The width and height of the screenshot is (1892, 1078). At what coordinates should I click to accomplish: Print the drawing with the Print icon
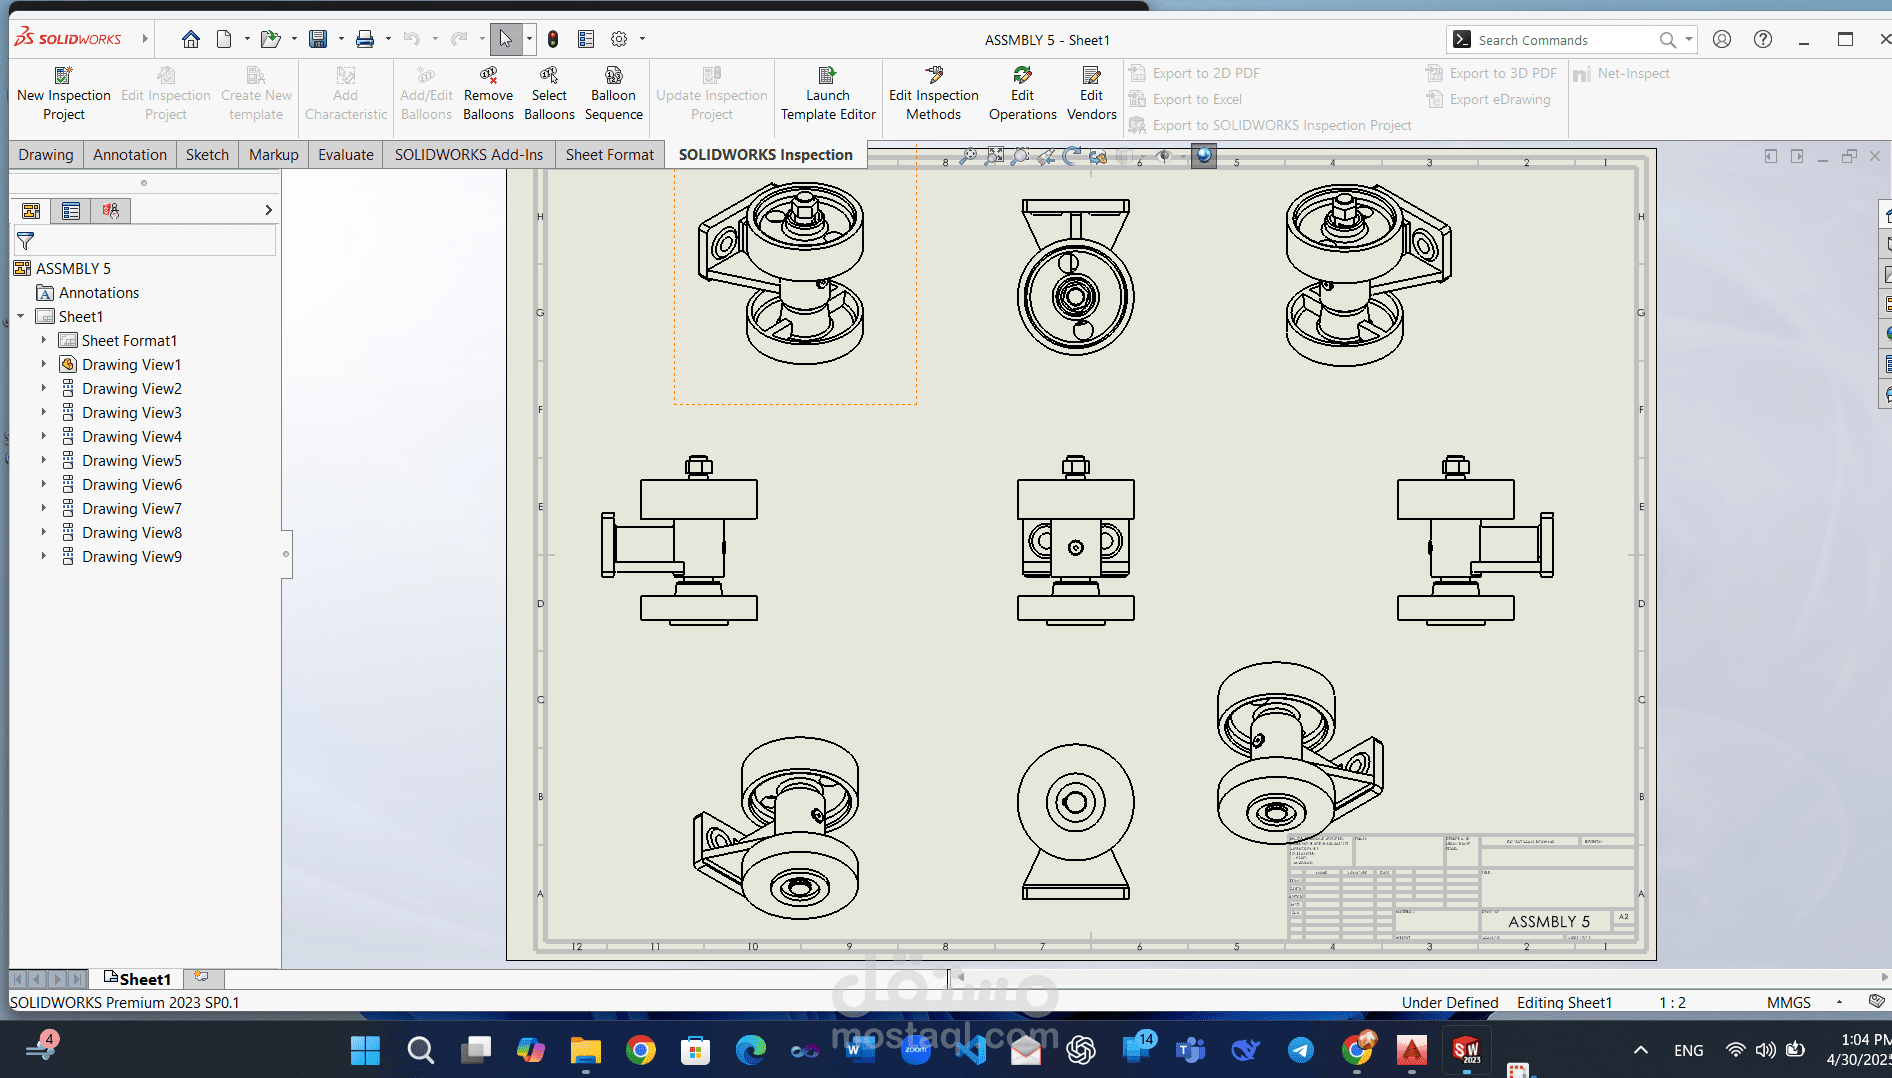[x=365, y=39]
